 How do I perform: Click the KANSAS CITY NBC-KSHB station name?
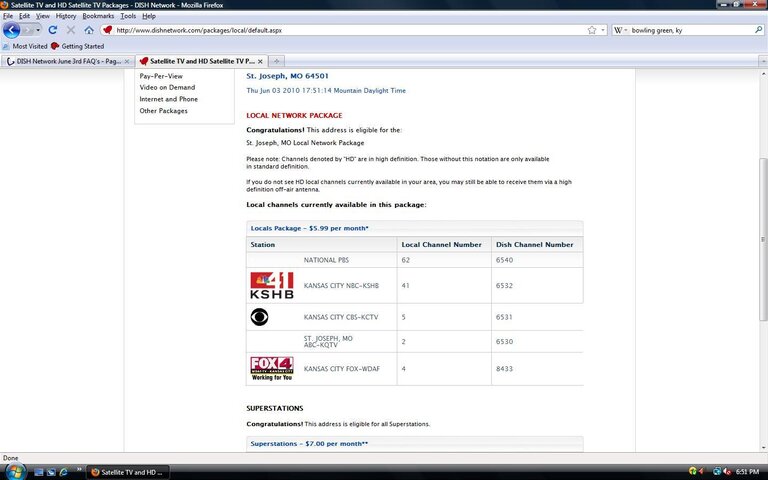pos(341,286)
